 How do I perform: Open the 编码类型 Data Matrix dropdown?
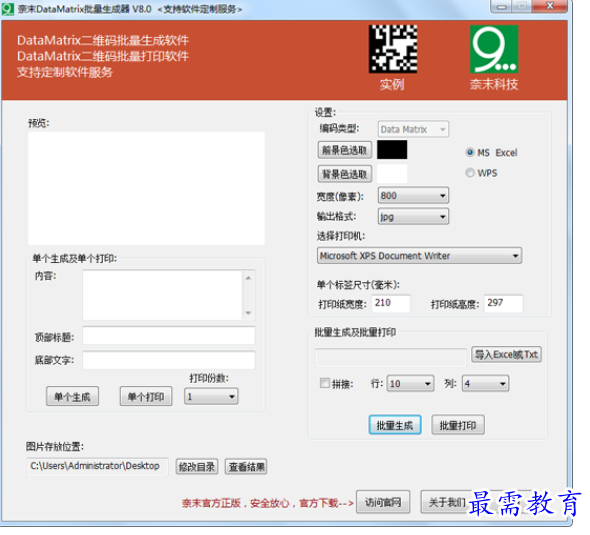pyautogui.click(x=413, y=129)
